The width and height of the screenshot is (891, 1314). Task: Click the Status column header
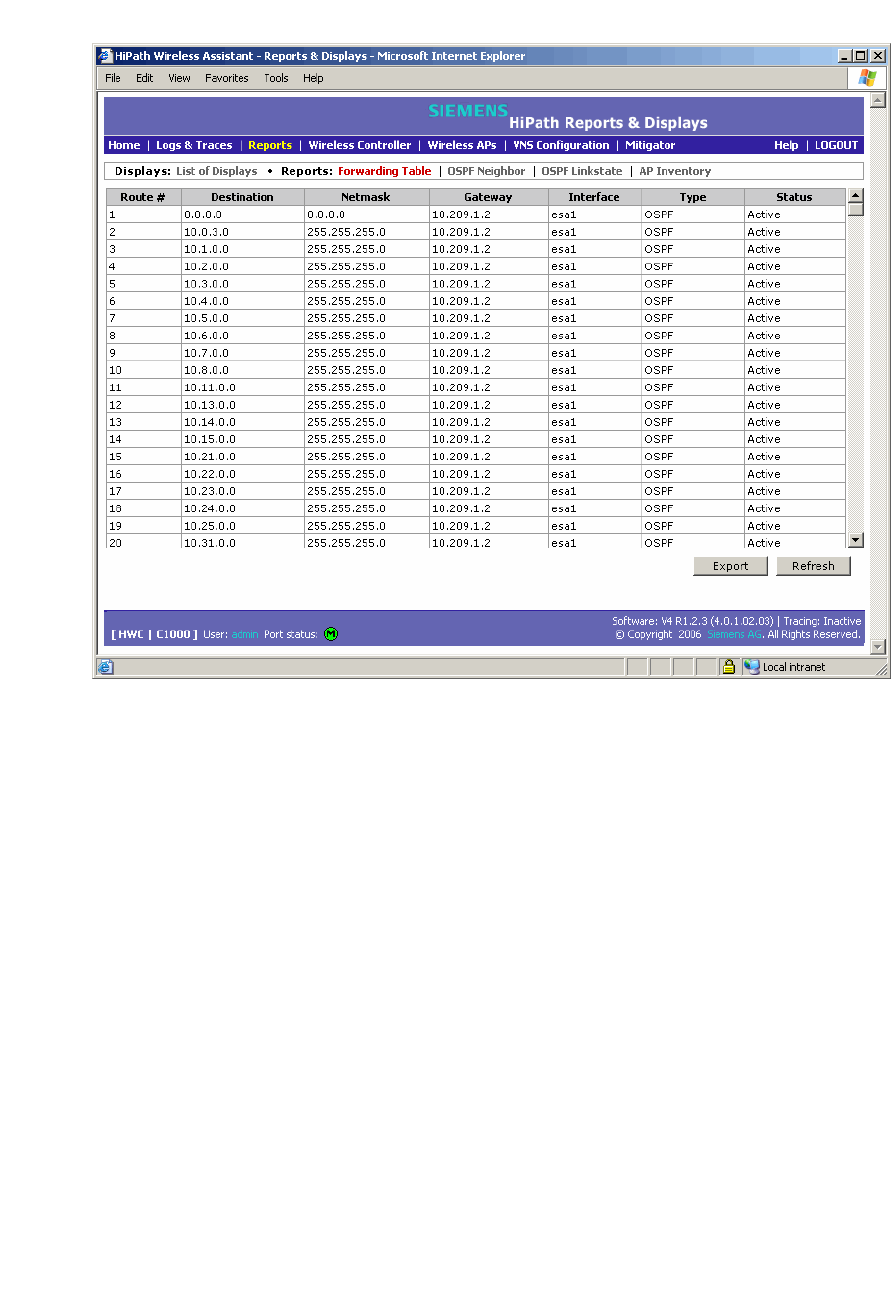click(x=795, y=197)
